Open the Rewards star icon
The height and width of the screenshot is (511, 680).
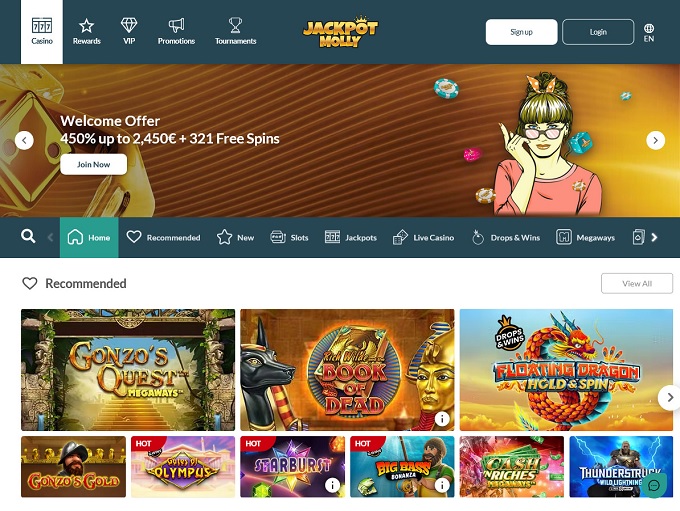coord(86,26)
